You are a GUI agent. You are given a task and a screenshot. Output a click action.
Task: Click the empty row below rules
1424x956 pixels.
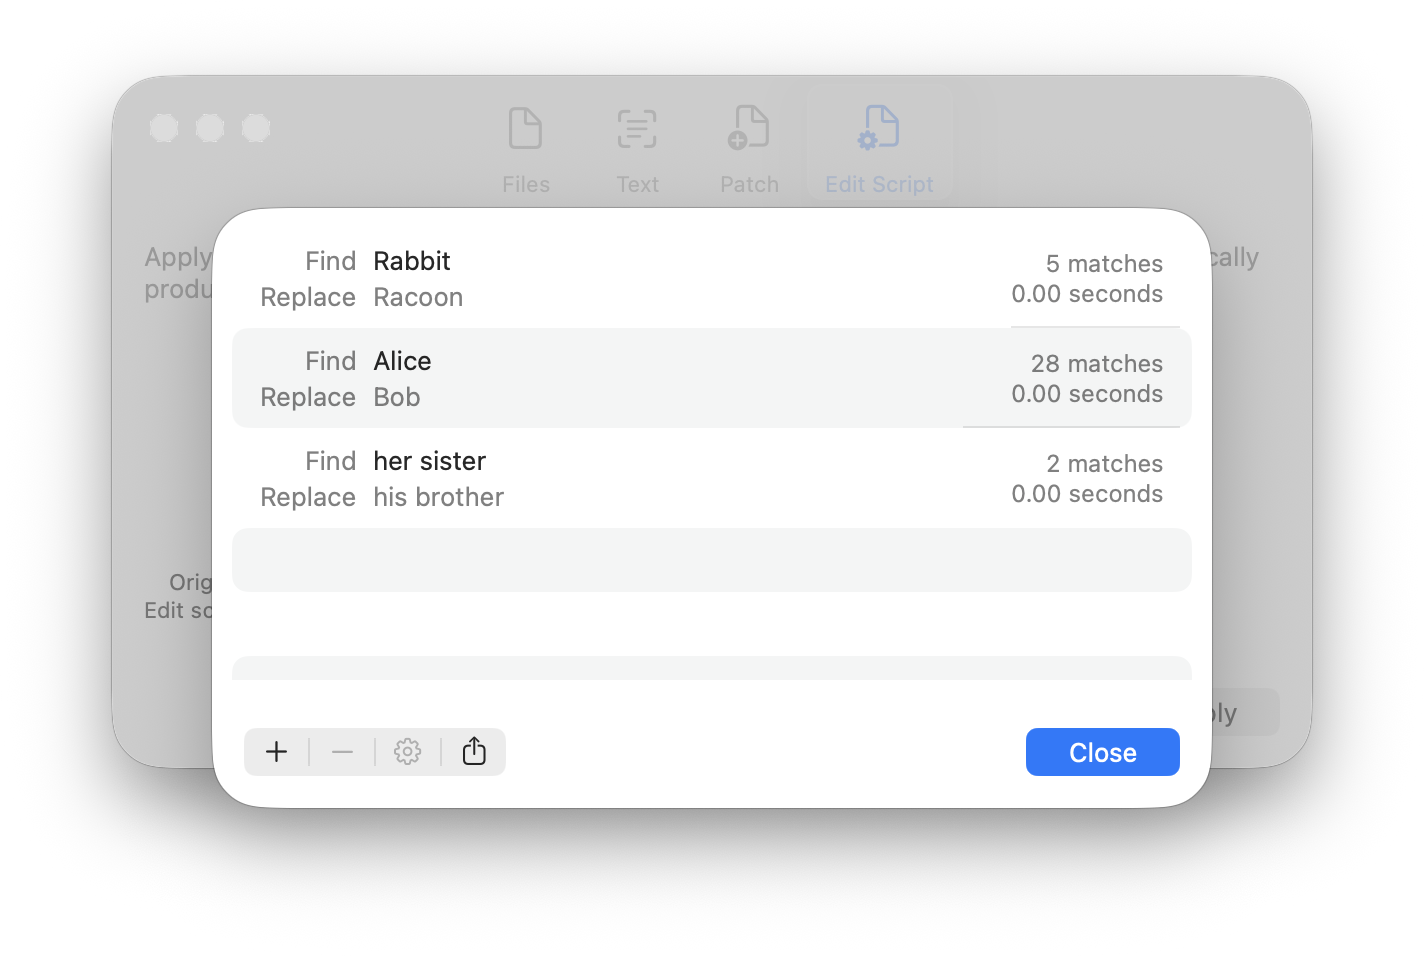tap(711, 560)
